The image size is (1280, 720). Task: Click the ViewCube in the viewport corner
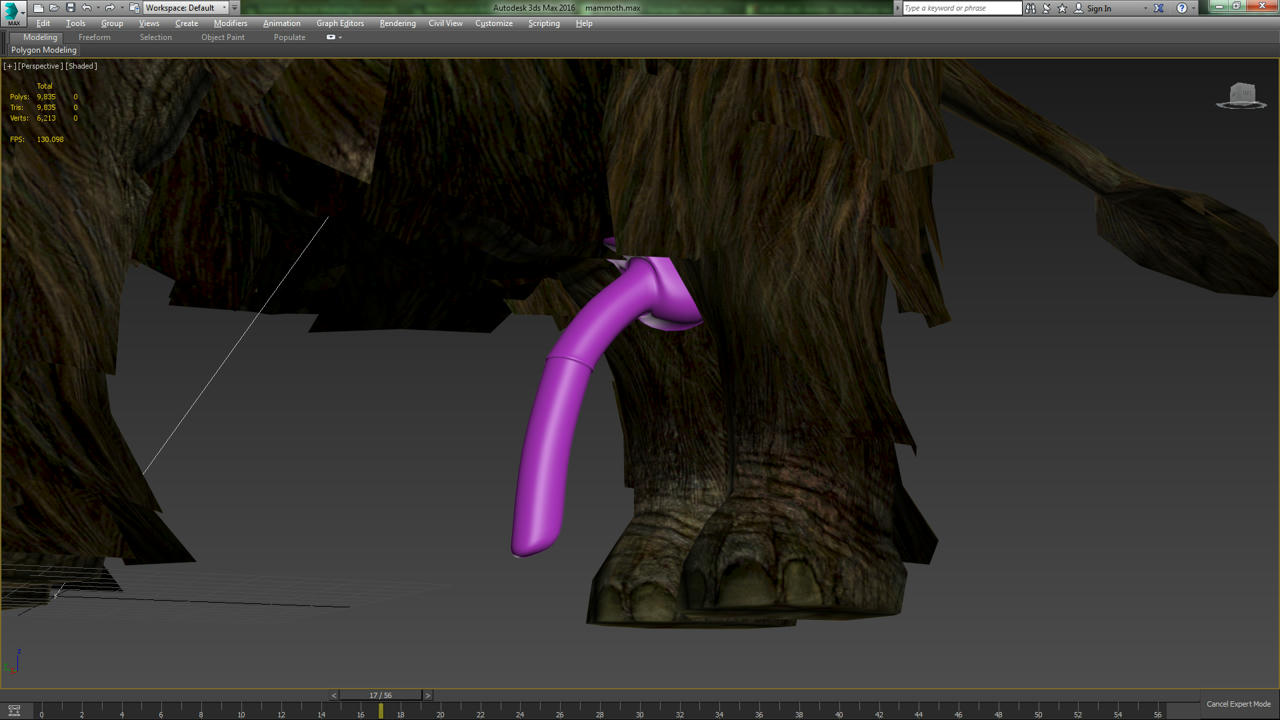1241,96
